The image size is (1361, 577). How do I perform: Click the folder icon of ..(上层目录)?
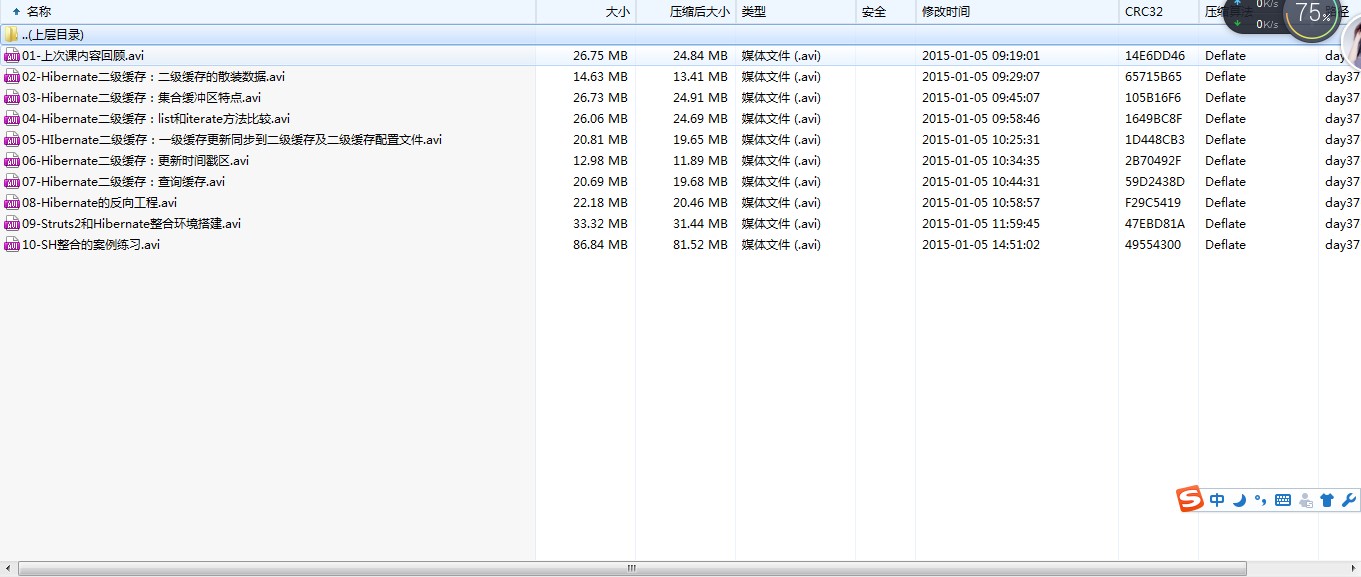[12, 35]
